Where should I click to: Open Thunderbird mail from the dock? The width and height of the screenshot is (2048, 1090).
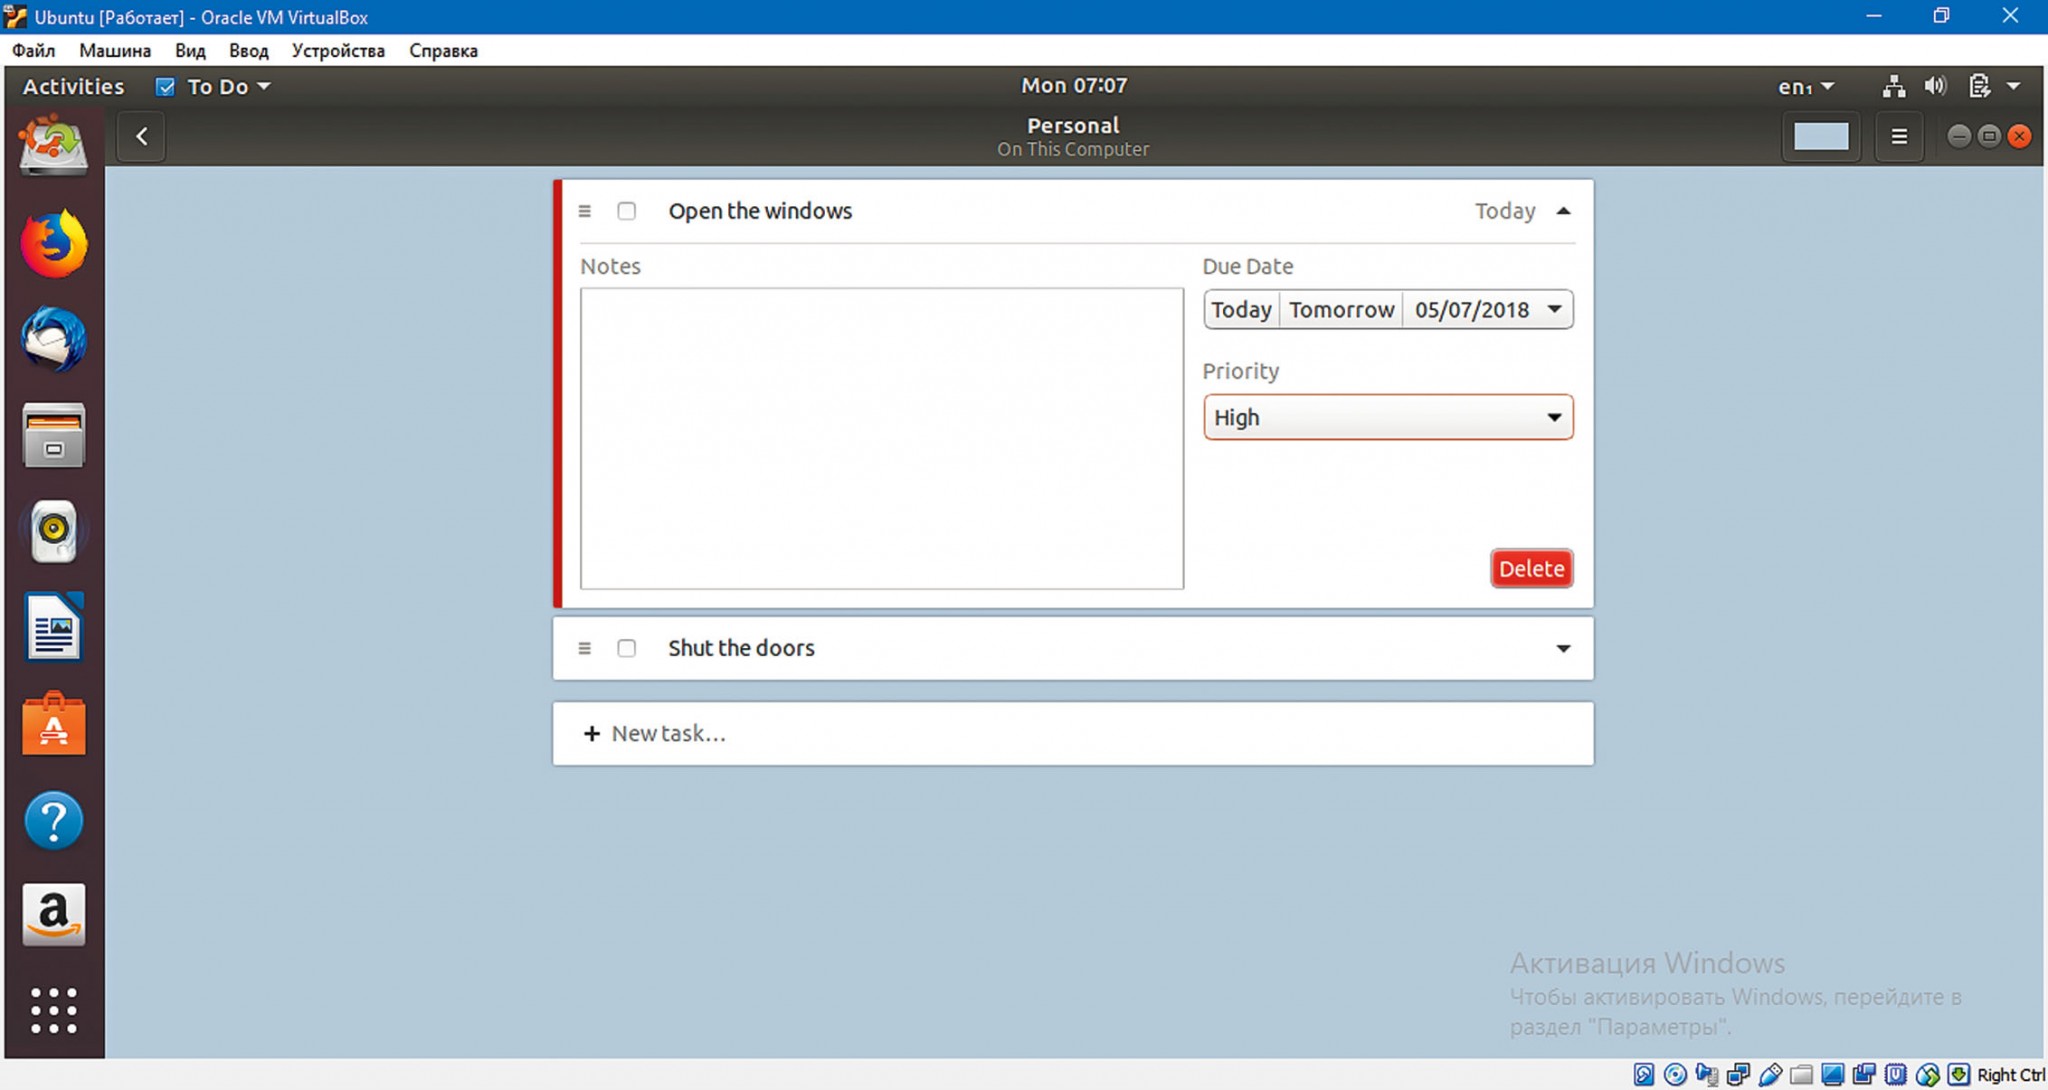tap(54, 340)
